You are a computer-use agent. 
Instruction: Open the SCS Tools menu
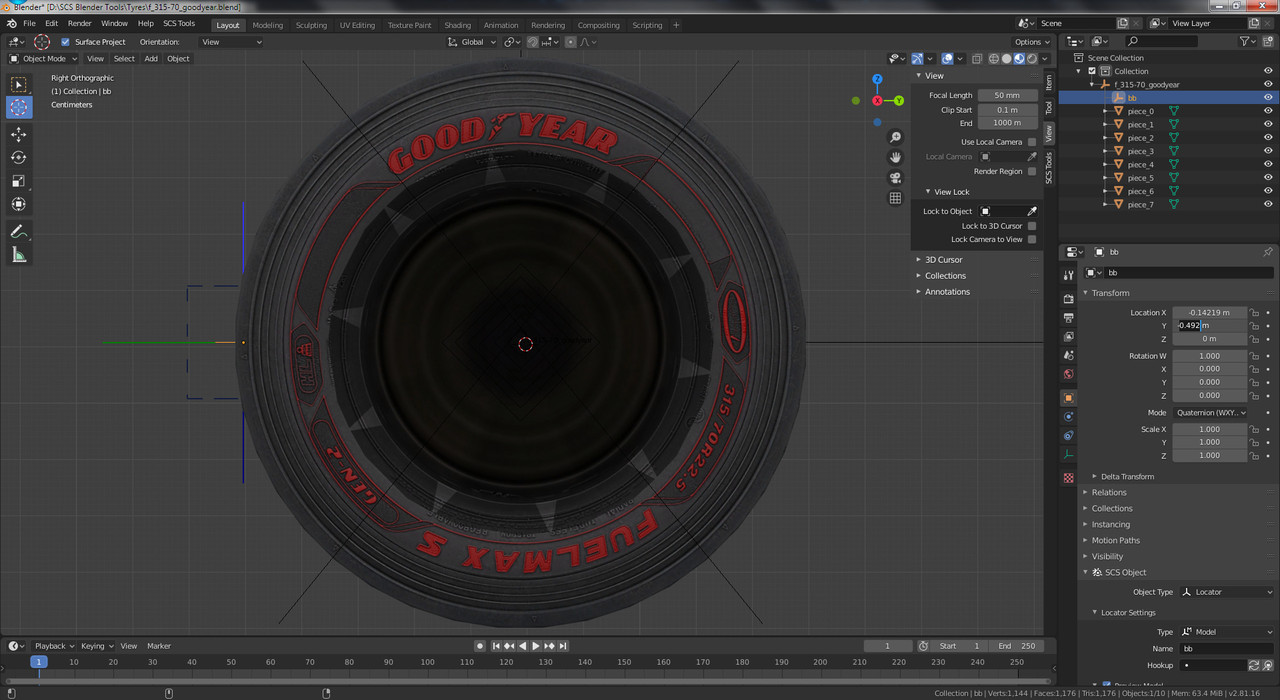[179, 23]
